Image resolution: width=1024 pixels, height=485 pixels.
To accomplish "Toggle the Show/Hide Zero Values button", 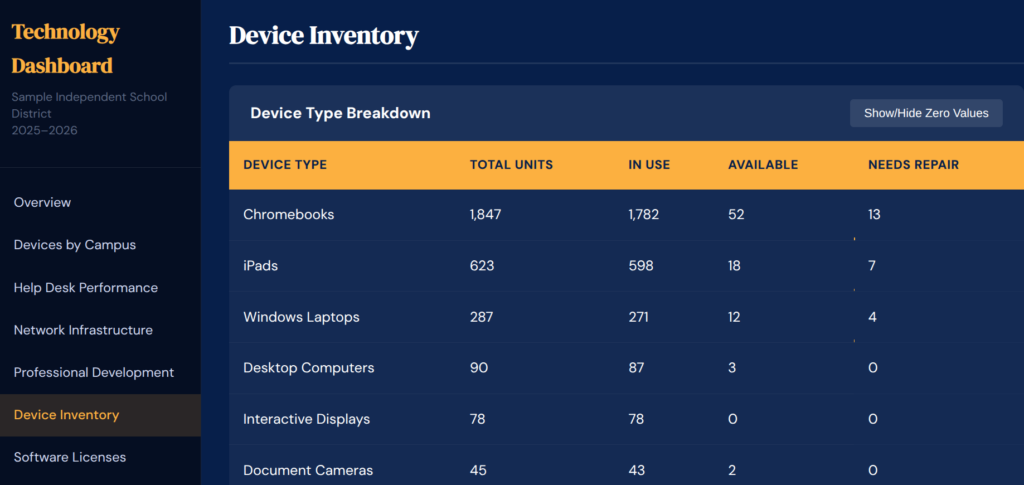I will click(926, 113).
